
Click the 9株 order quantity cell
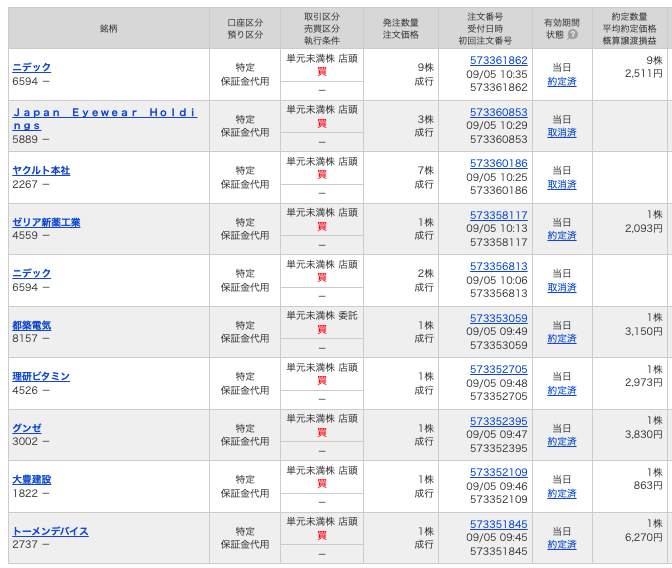coord(426,67)
